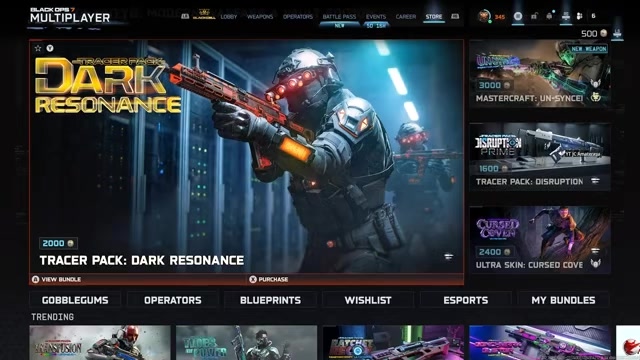Screen dimensions: 640x360
Task: Click the padlock icon in the top bar
Action: pos(534,16)
